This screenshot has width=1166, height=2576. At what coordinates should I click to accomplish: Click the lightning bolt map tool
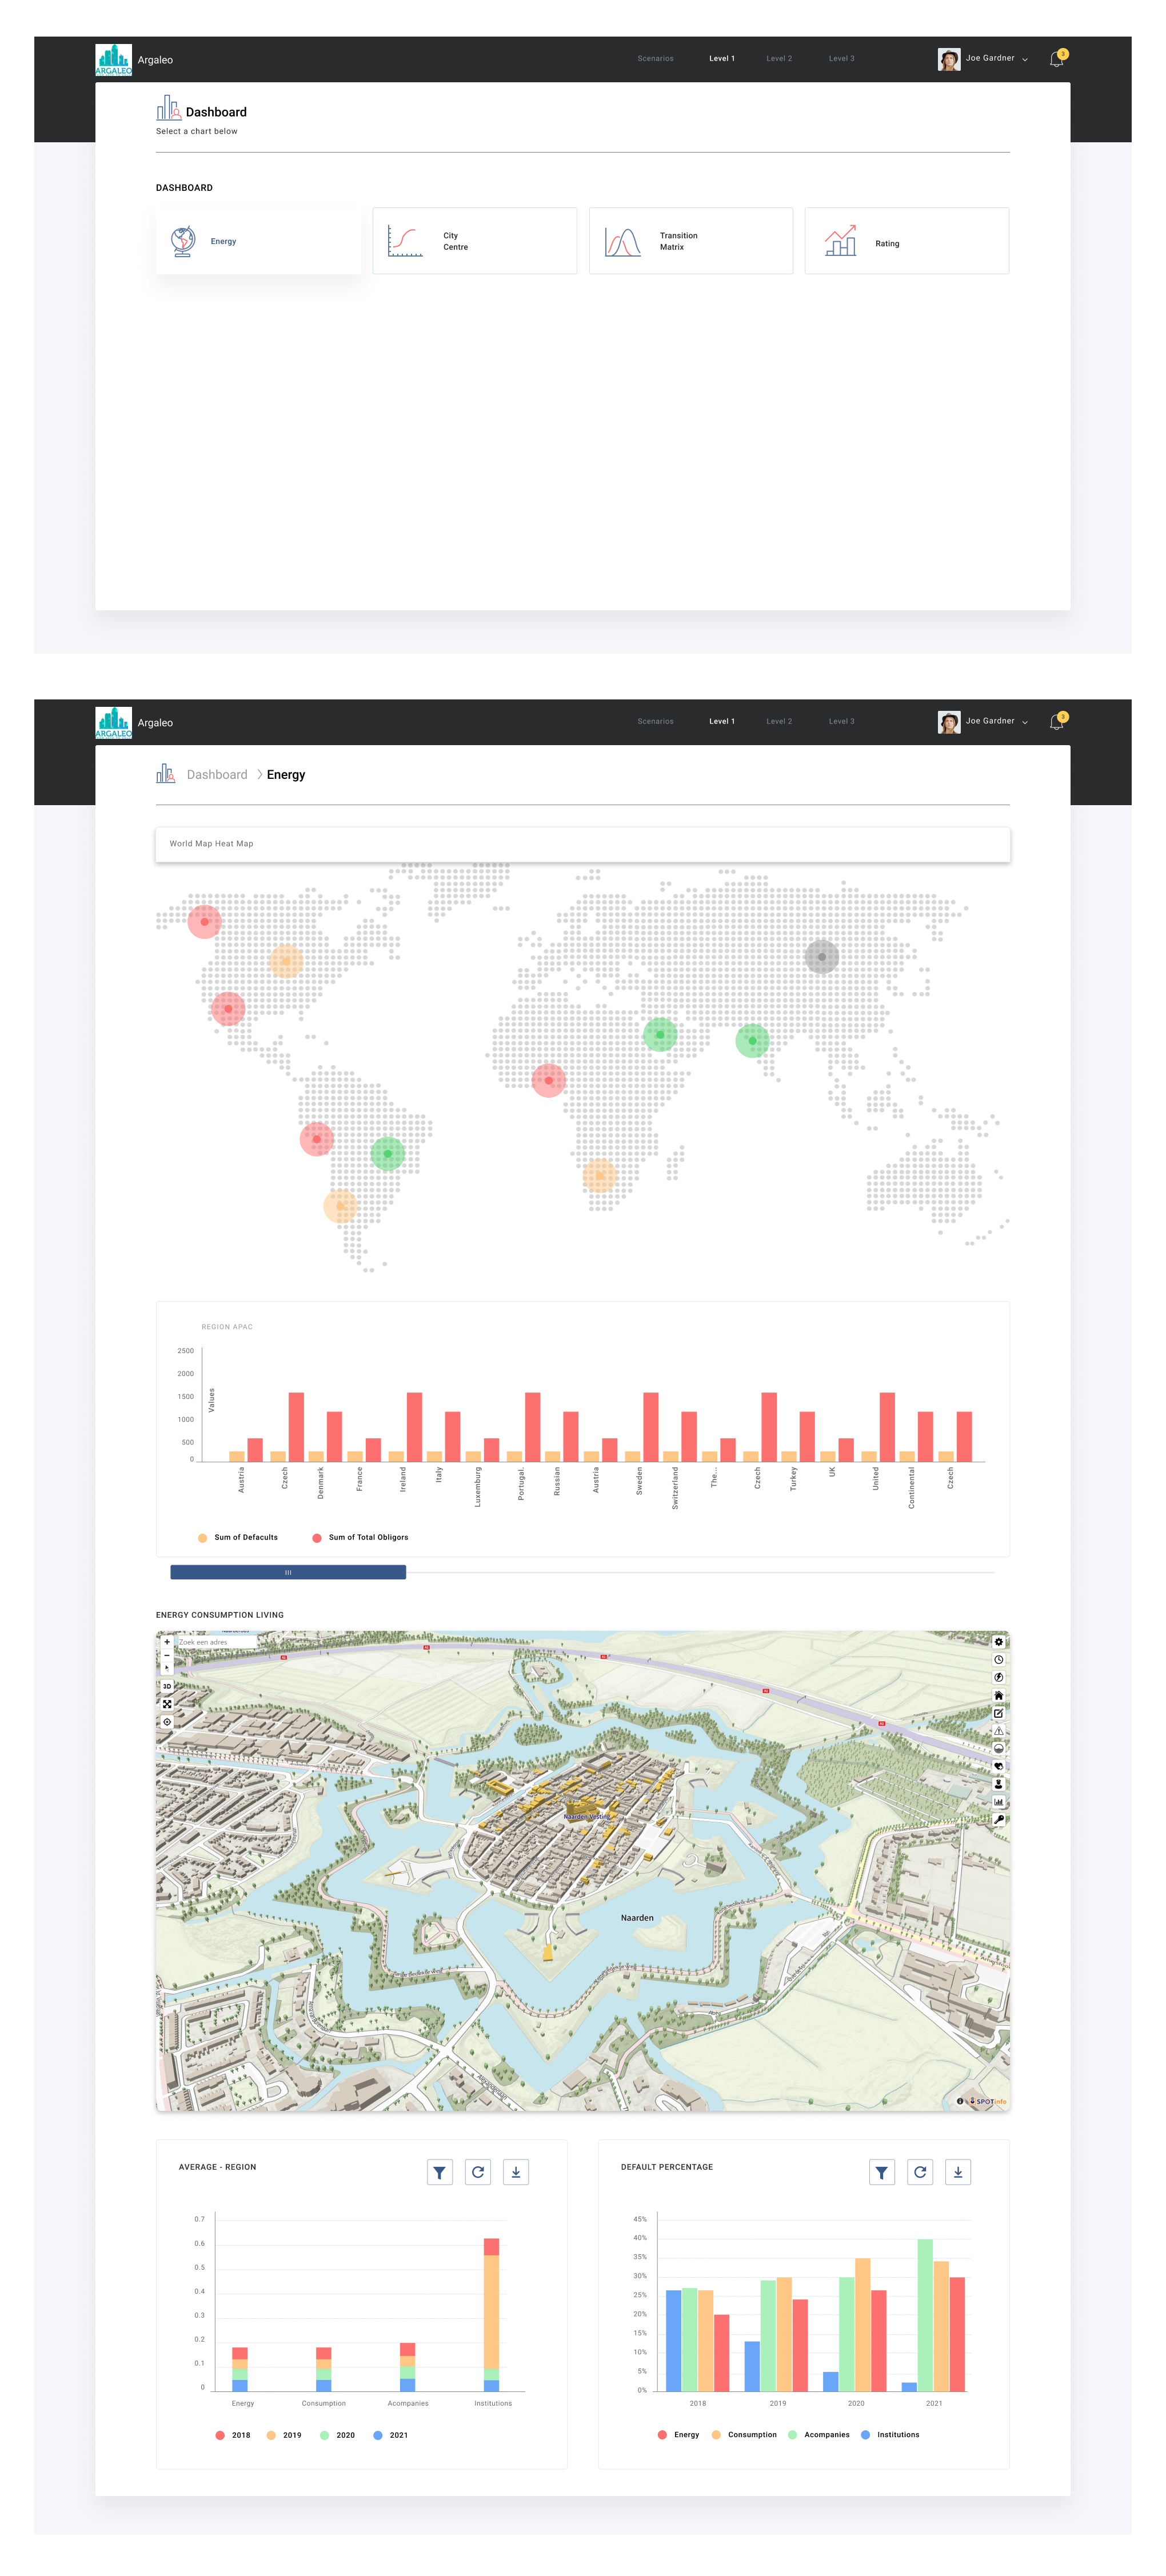pyautogui.click(x=998, y=1677)
